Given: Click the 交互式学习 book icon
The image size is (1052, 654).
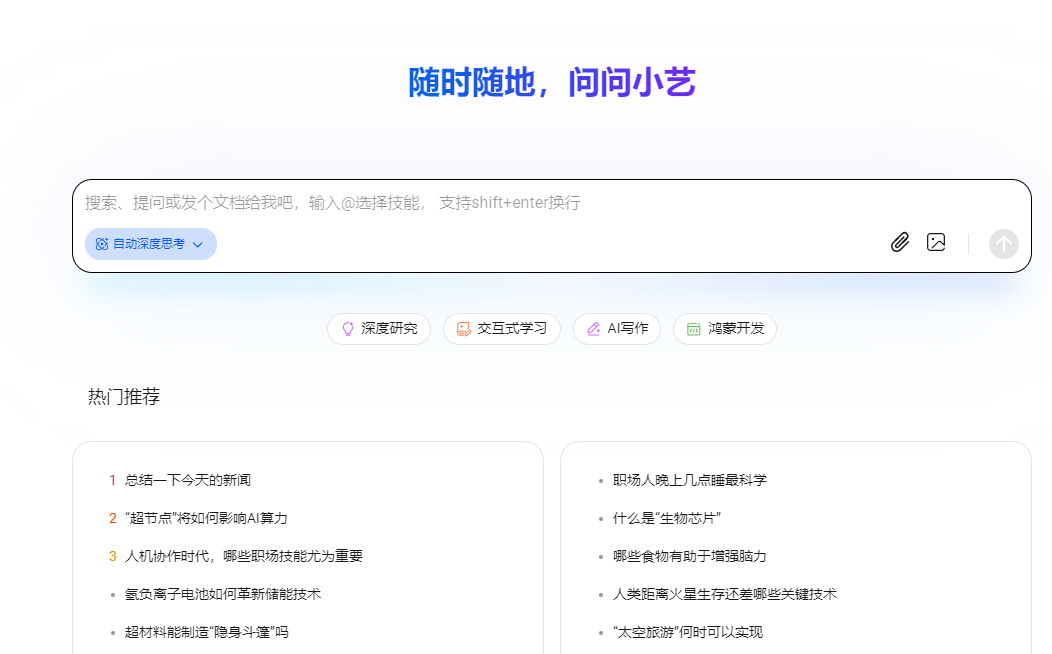Looking at the screenshot, I should pos(463,328).
